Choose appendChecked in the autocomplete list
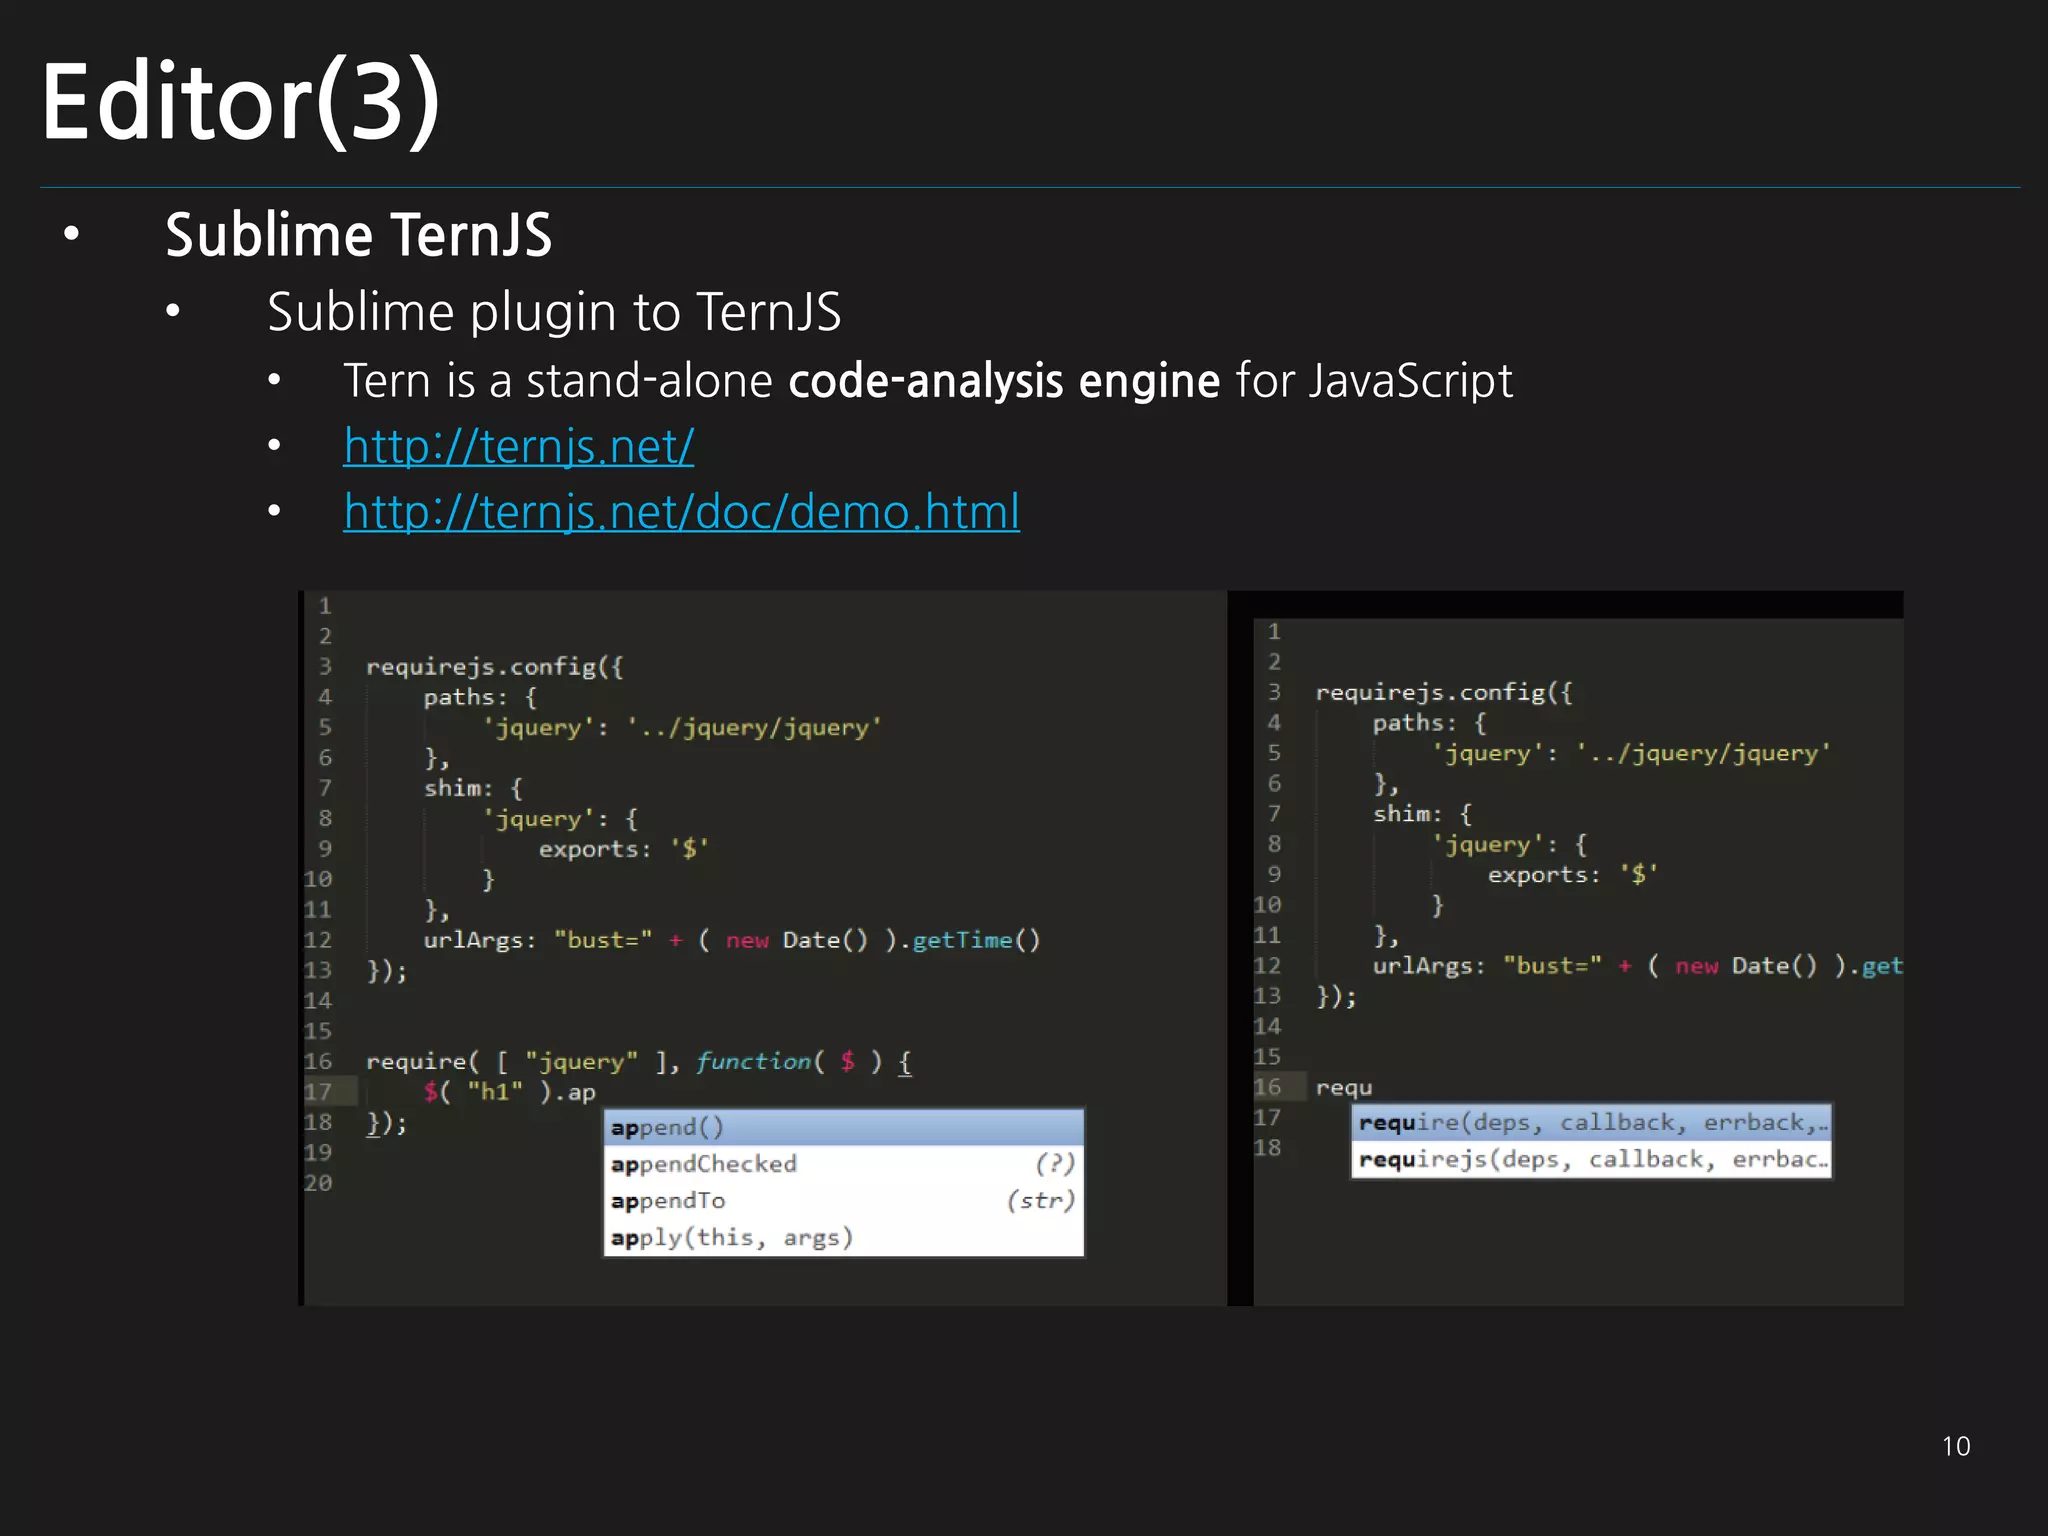This screenshot has height=1536, width=2048. click(x=843, y=1164)
